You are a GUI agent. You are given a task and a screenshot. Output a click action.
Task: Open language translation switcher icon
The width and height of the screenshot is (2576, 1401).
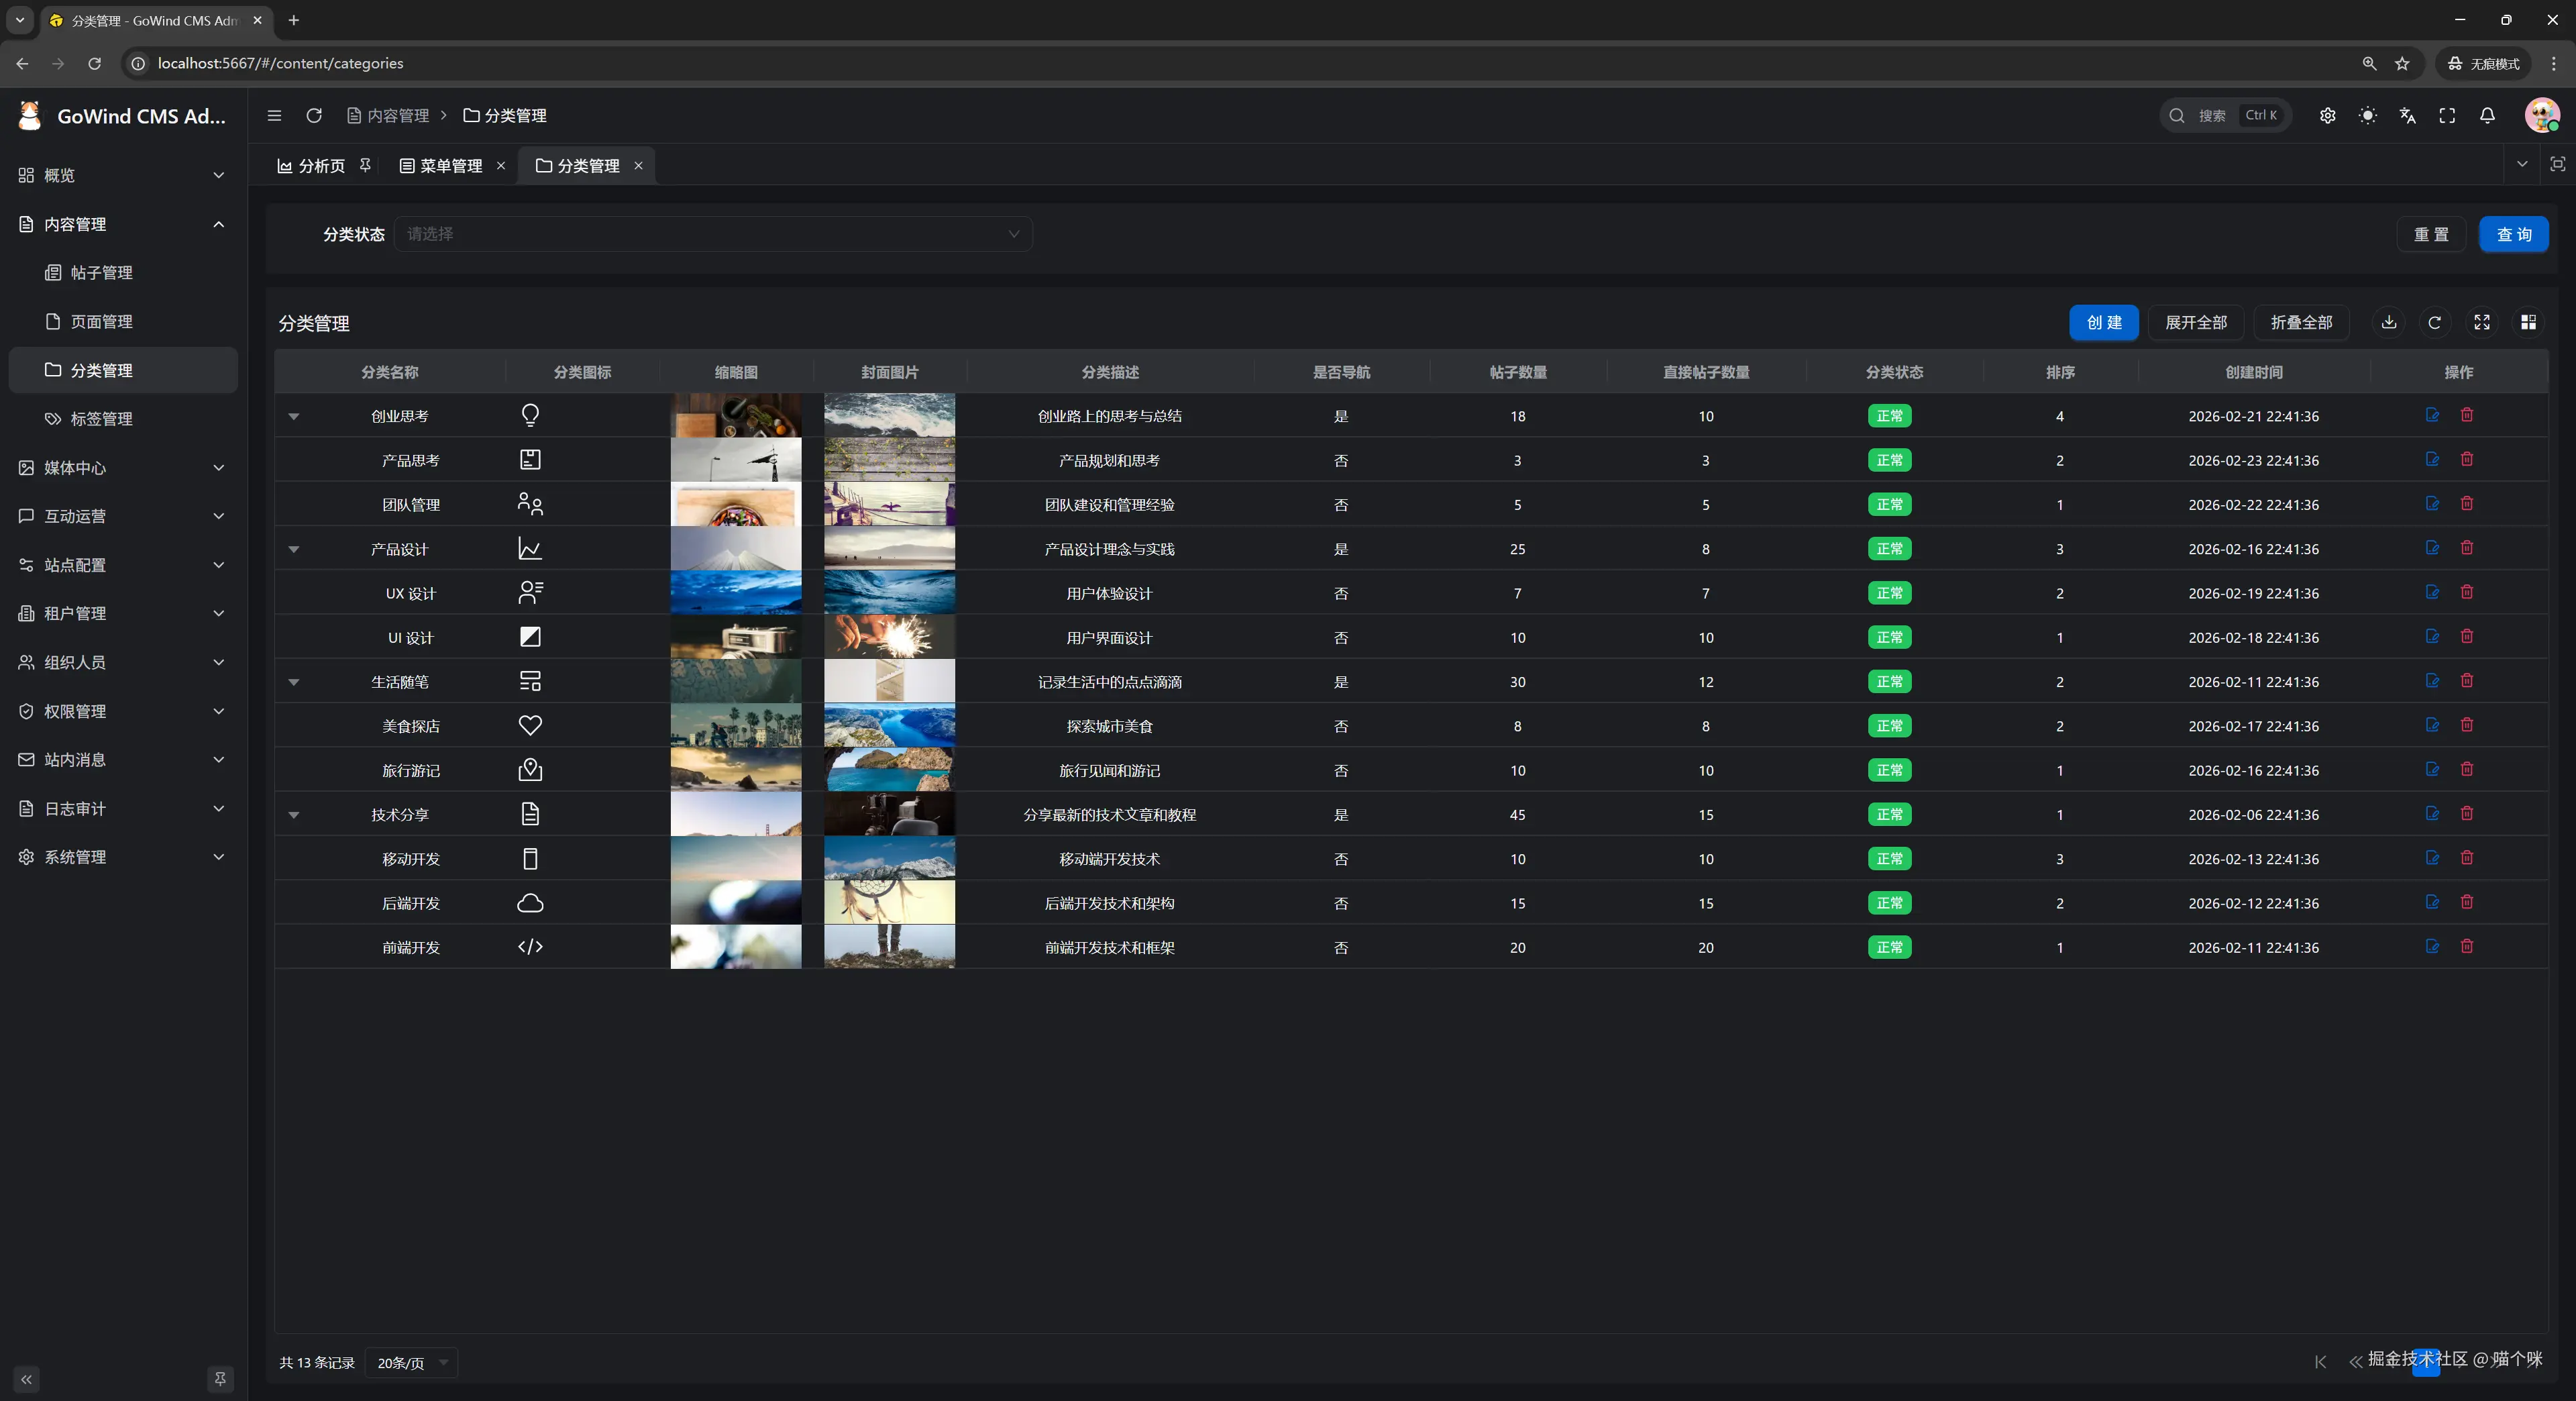[2407, 116]
